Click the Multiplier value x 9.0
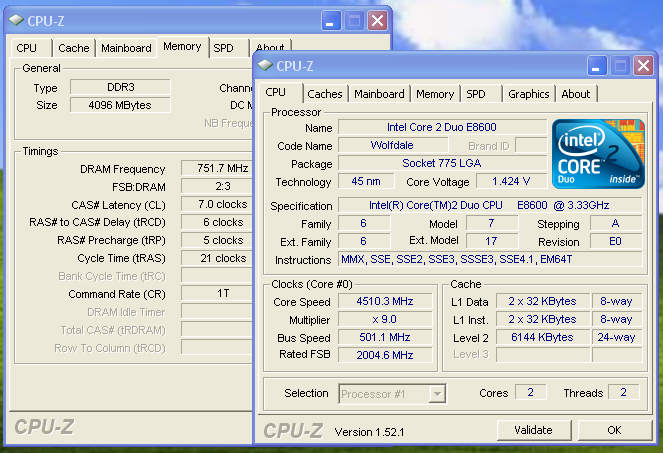This screenshot has height=453, width=663. point(385,319)
